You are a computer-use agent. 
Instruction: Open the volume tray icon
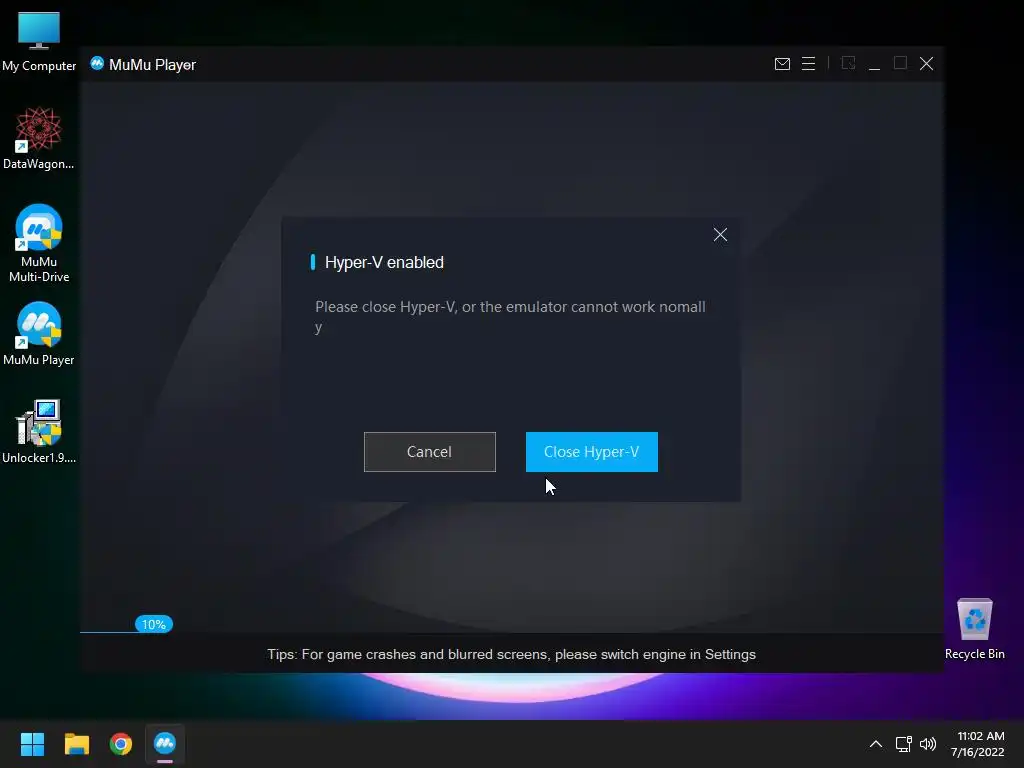point(928,744)
